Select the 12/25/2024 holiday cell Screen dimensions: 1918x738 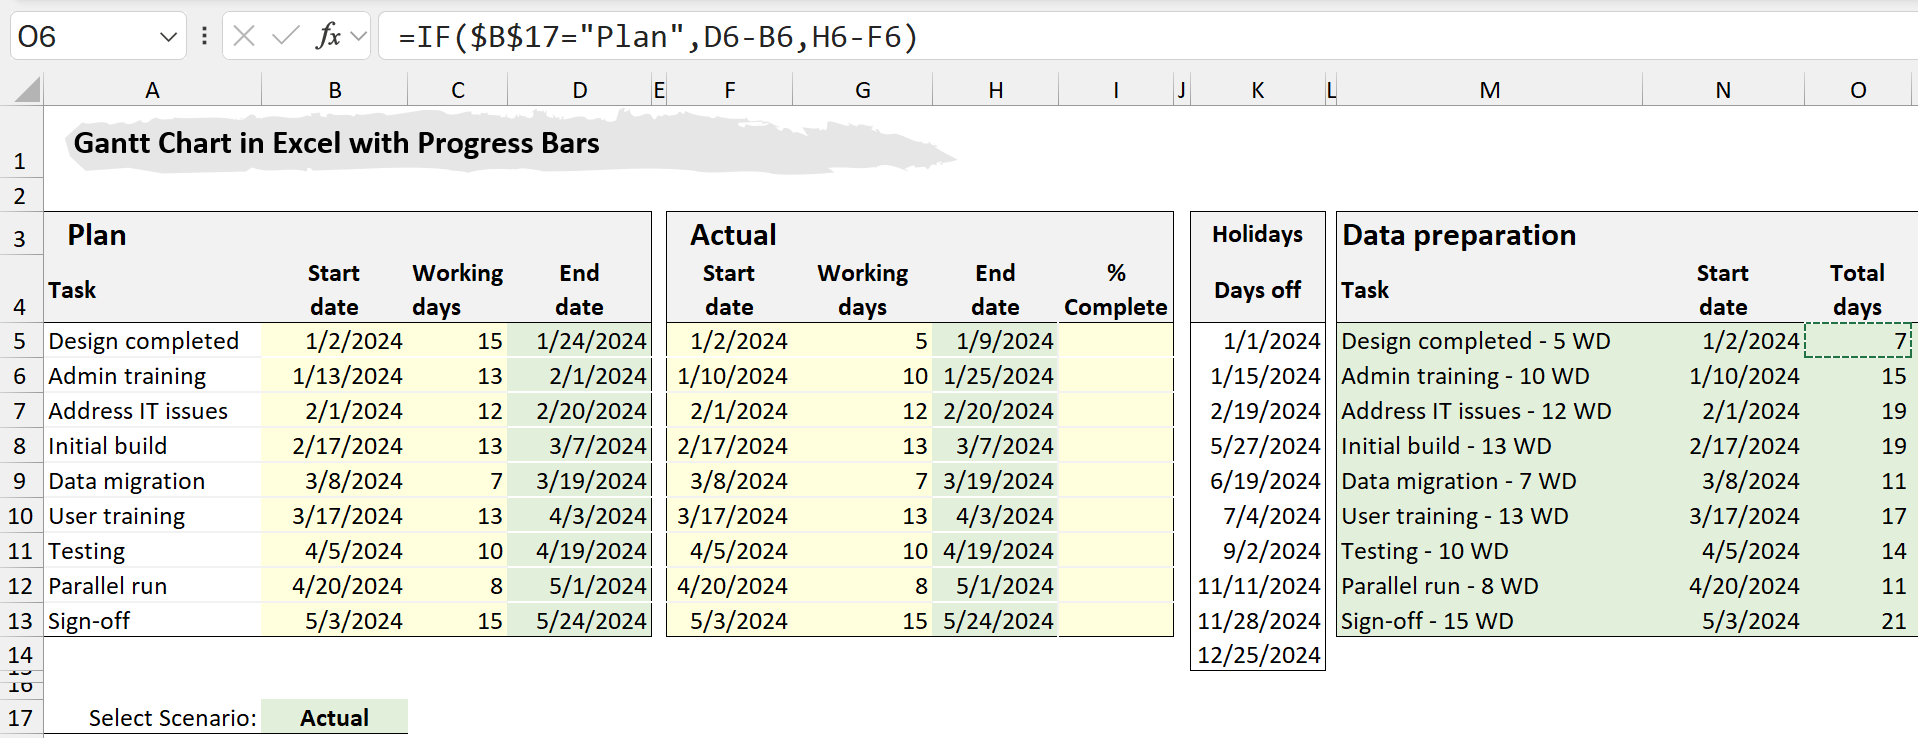[1258, 655]
